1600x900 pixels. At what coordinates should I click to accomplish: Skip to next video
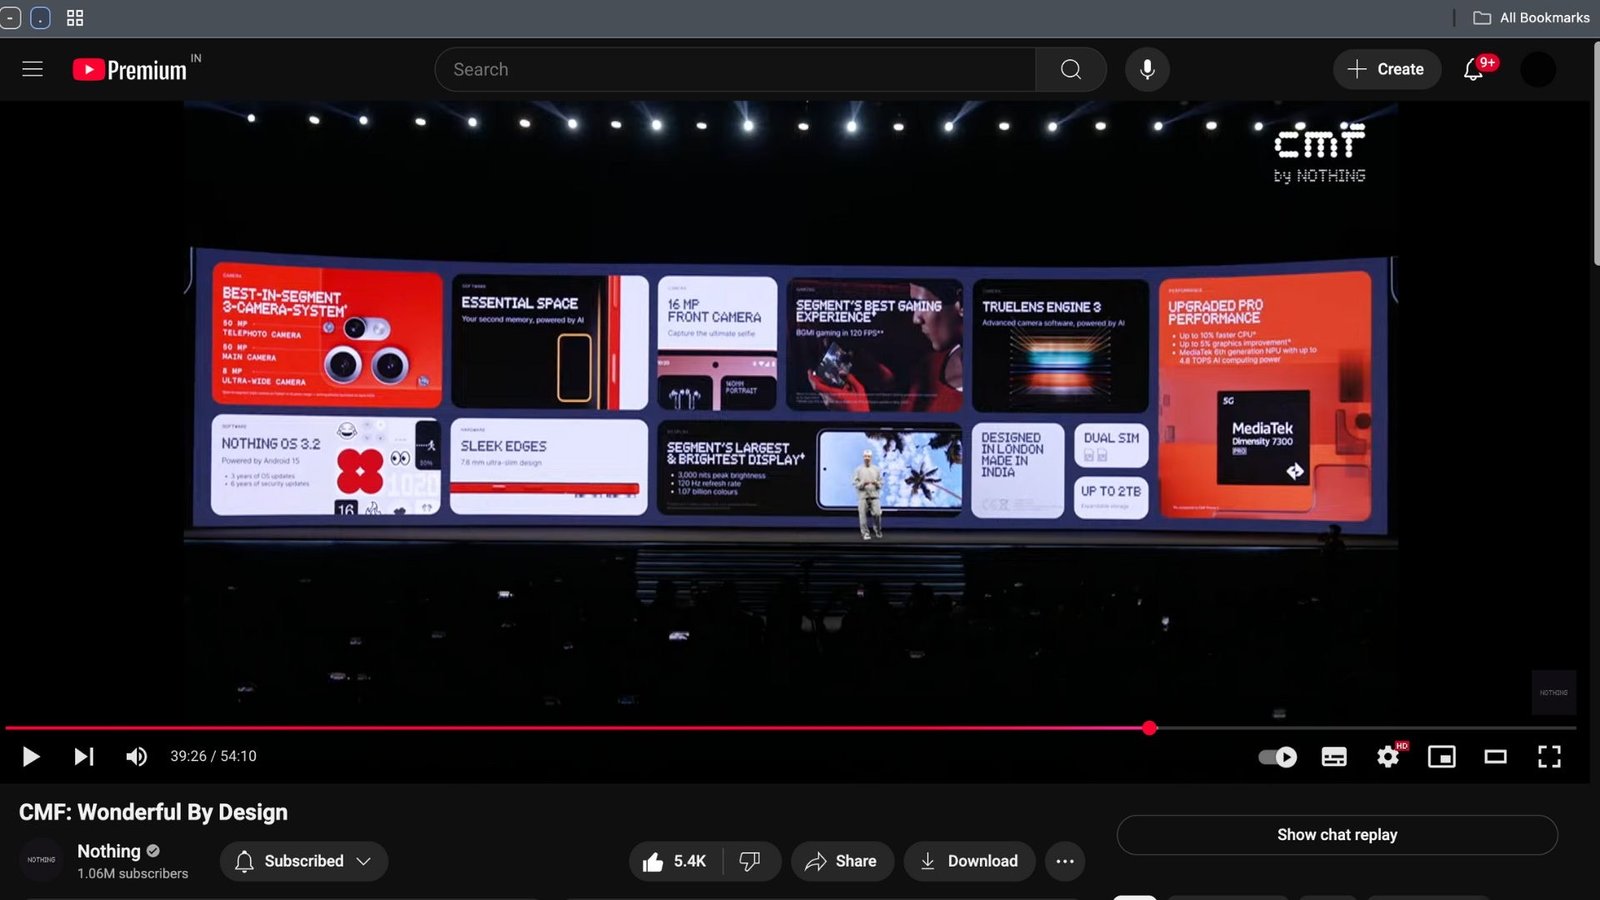coord(84,756)
